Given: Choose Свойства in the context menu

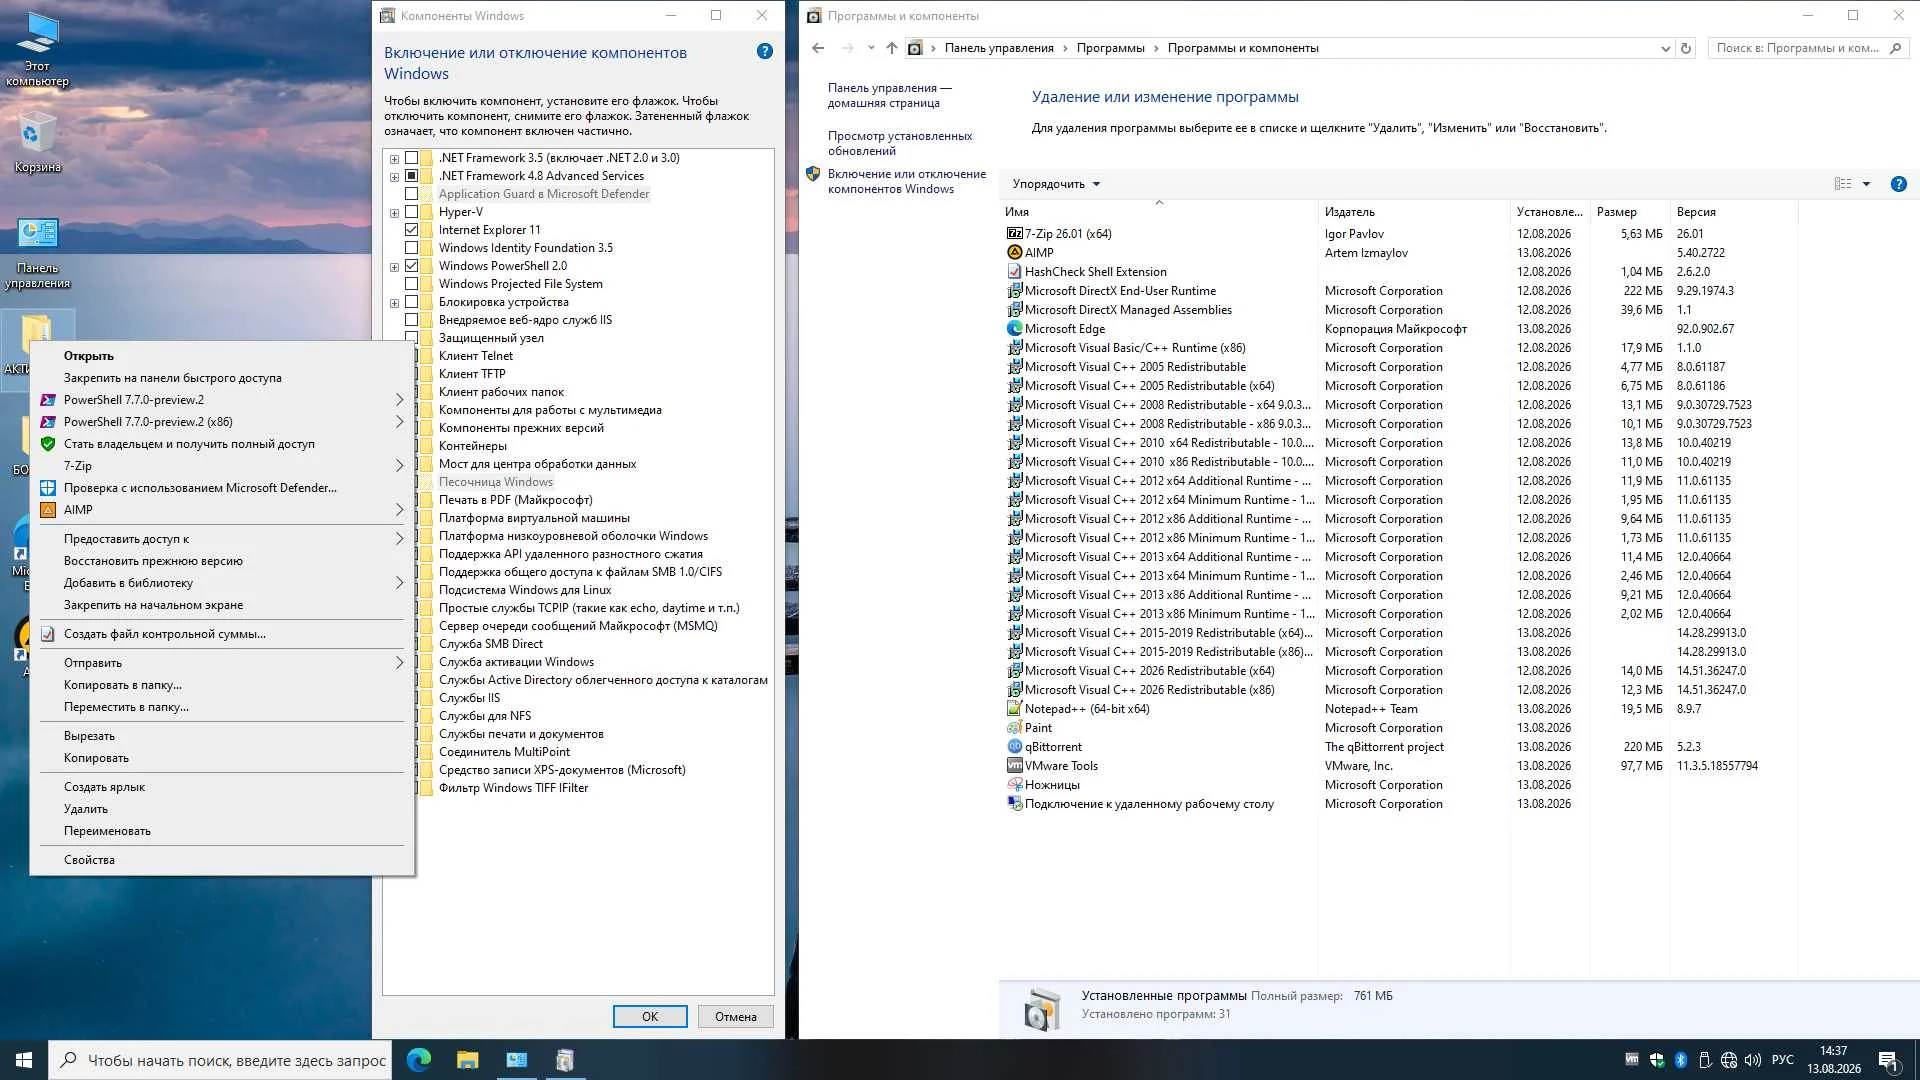Looking at the screenshot, I should (222, 860).
